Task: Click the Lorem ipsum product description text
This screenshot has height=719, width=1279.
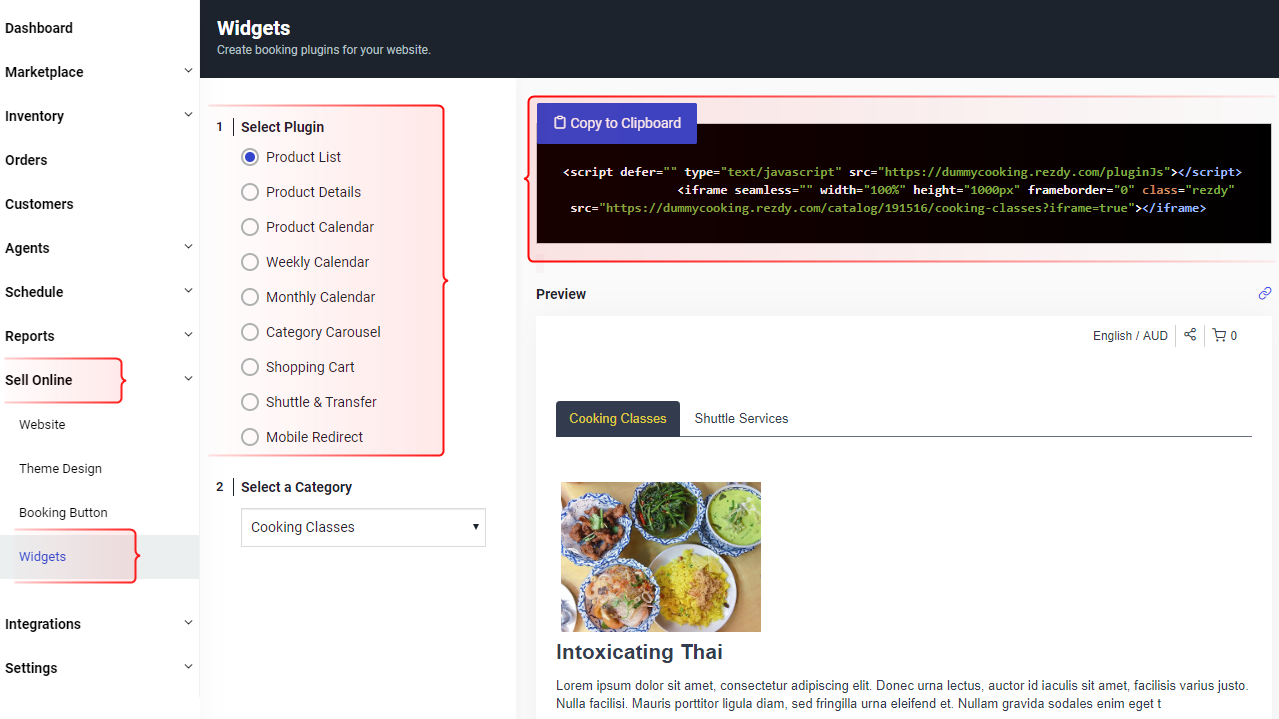Action: [902, 694]
